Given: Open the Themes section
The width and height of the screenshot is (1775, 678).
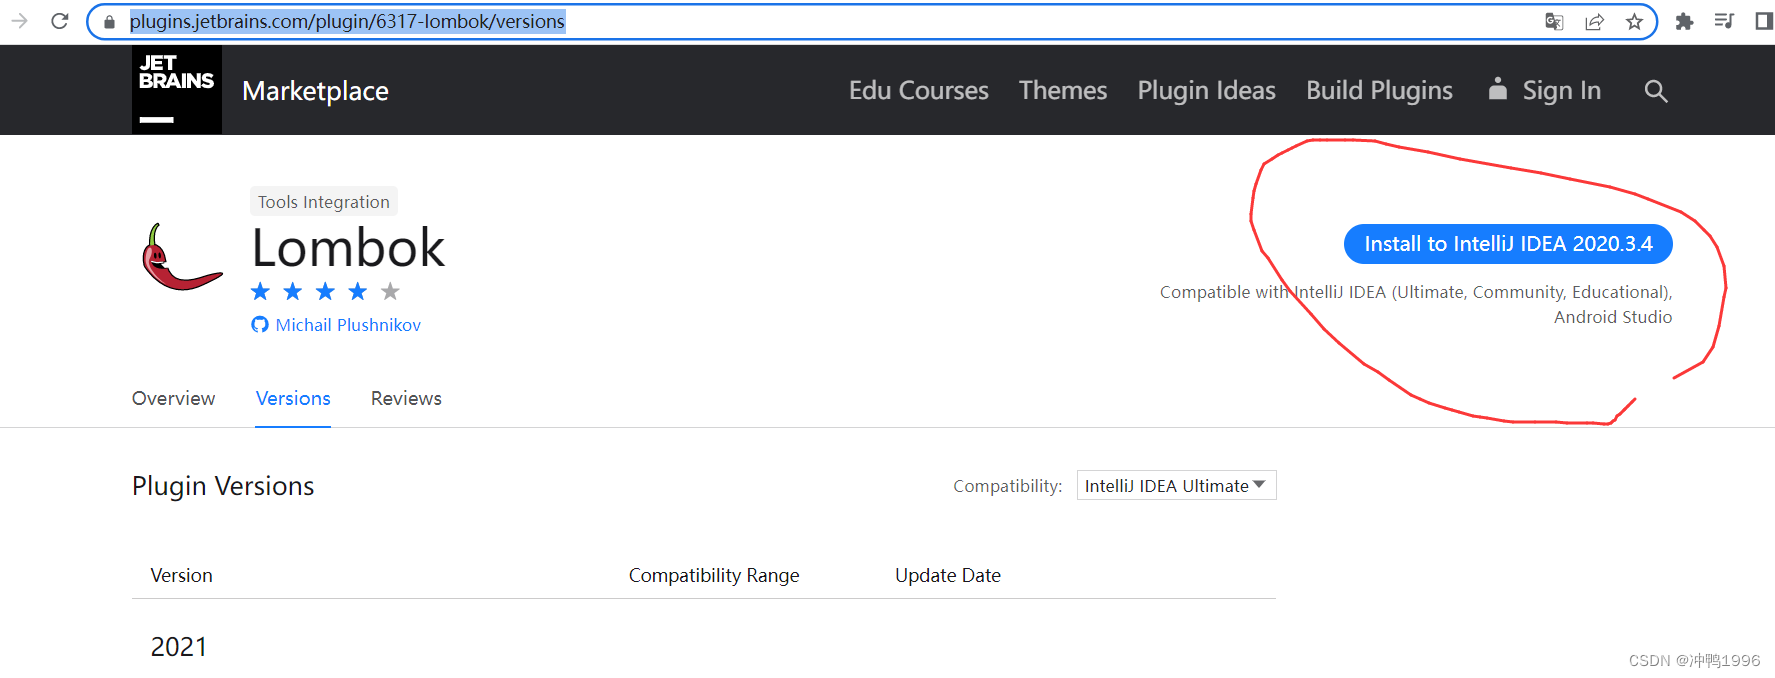Looking at the screenshot, I should (1063, 90).
